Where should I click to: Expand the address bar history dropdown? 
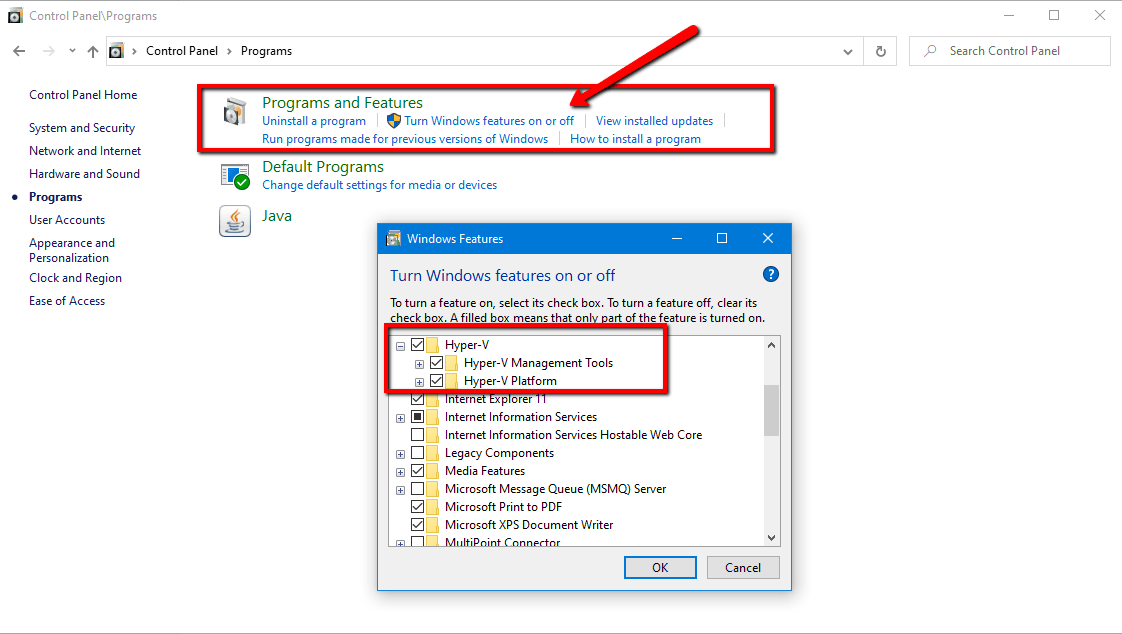pyautogui.click(x=848, y=52)
